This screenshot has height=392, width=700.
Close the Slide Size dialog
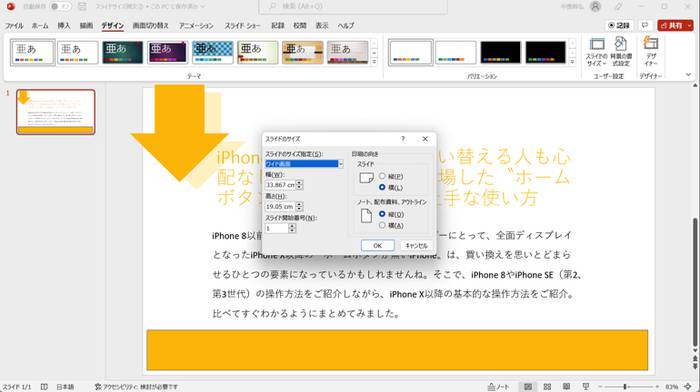pos(425,139)
